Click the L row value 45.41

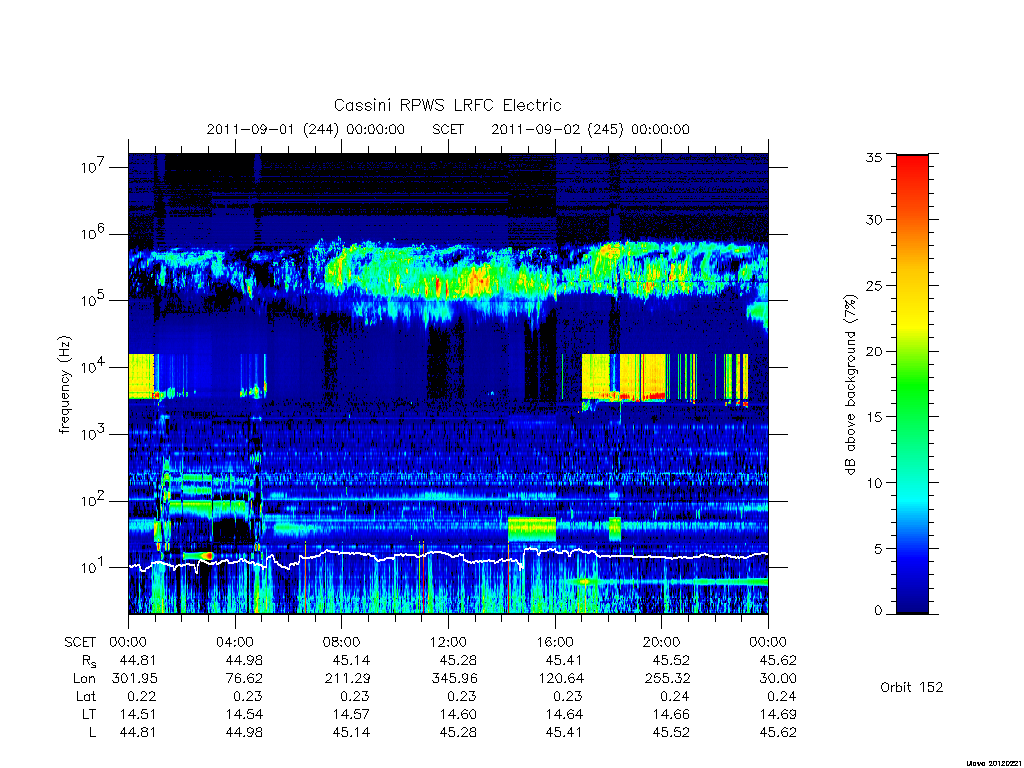click(x=564, y=732)
